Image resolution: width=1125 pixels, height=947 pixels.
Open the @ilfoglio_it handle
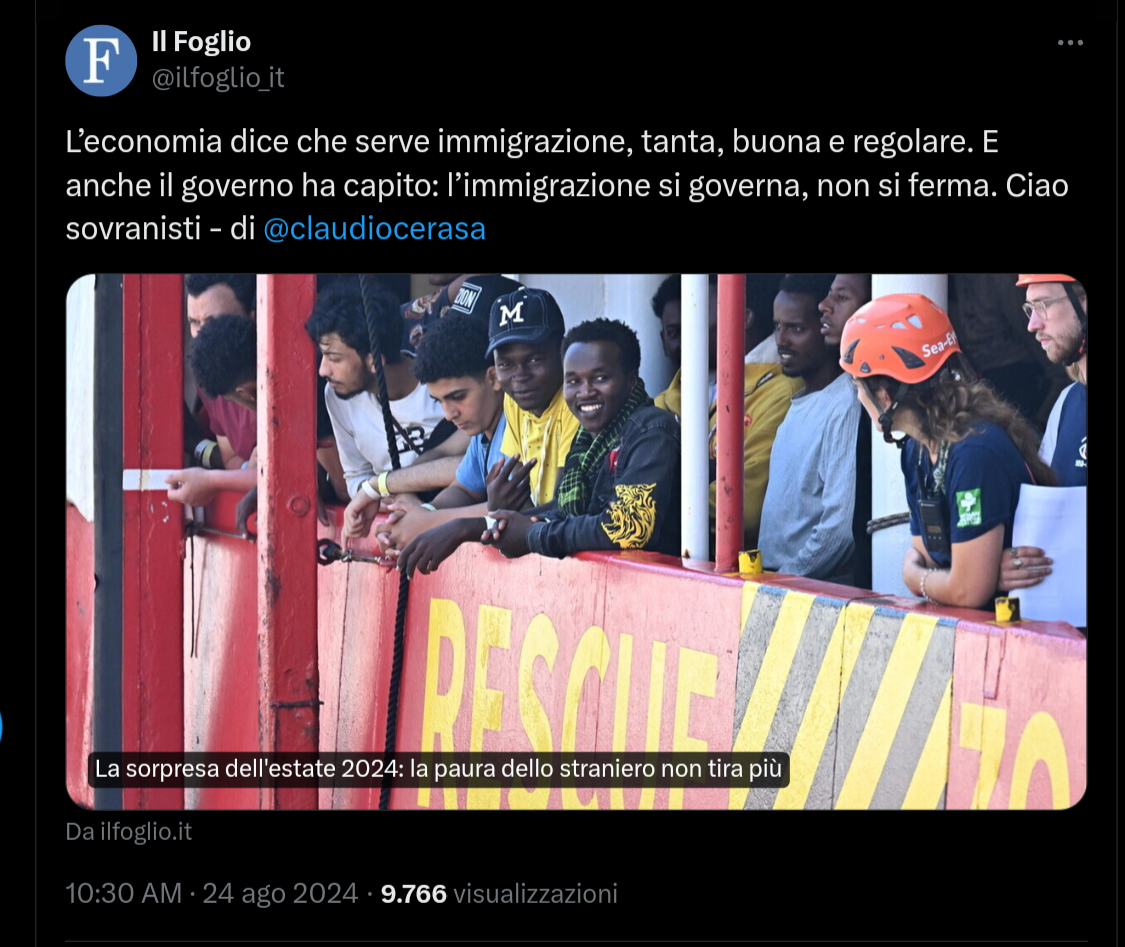click(218, 77)
